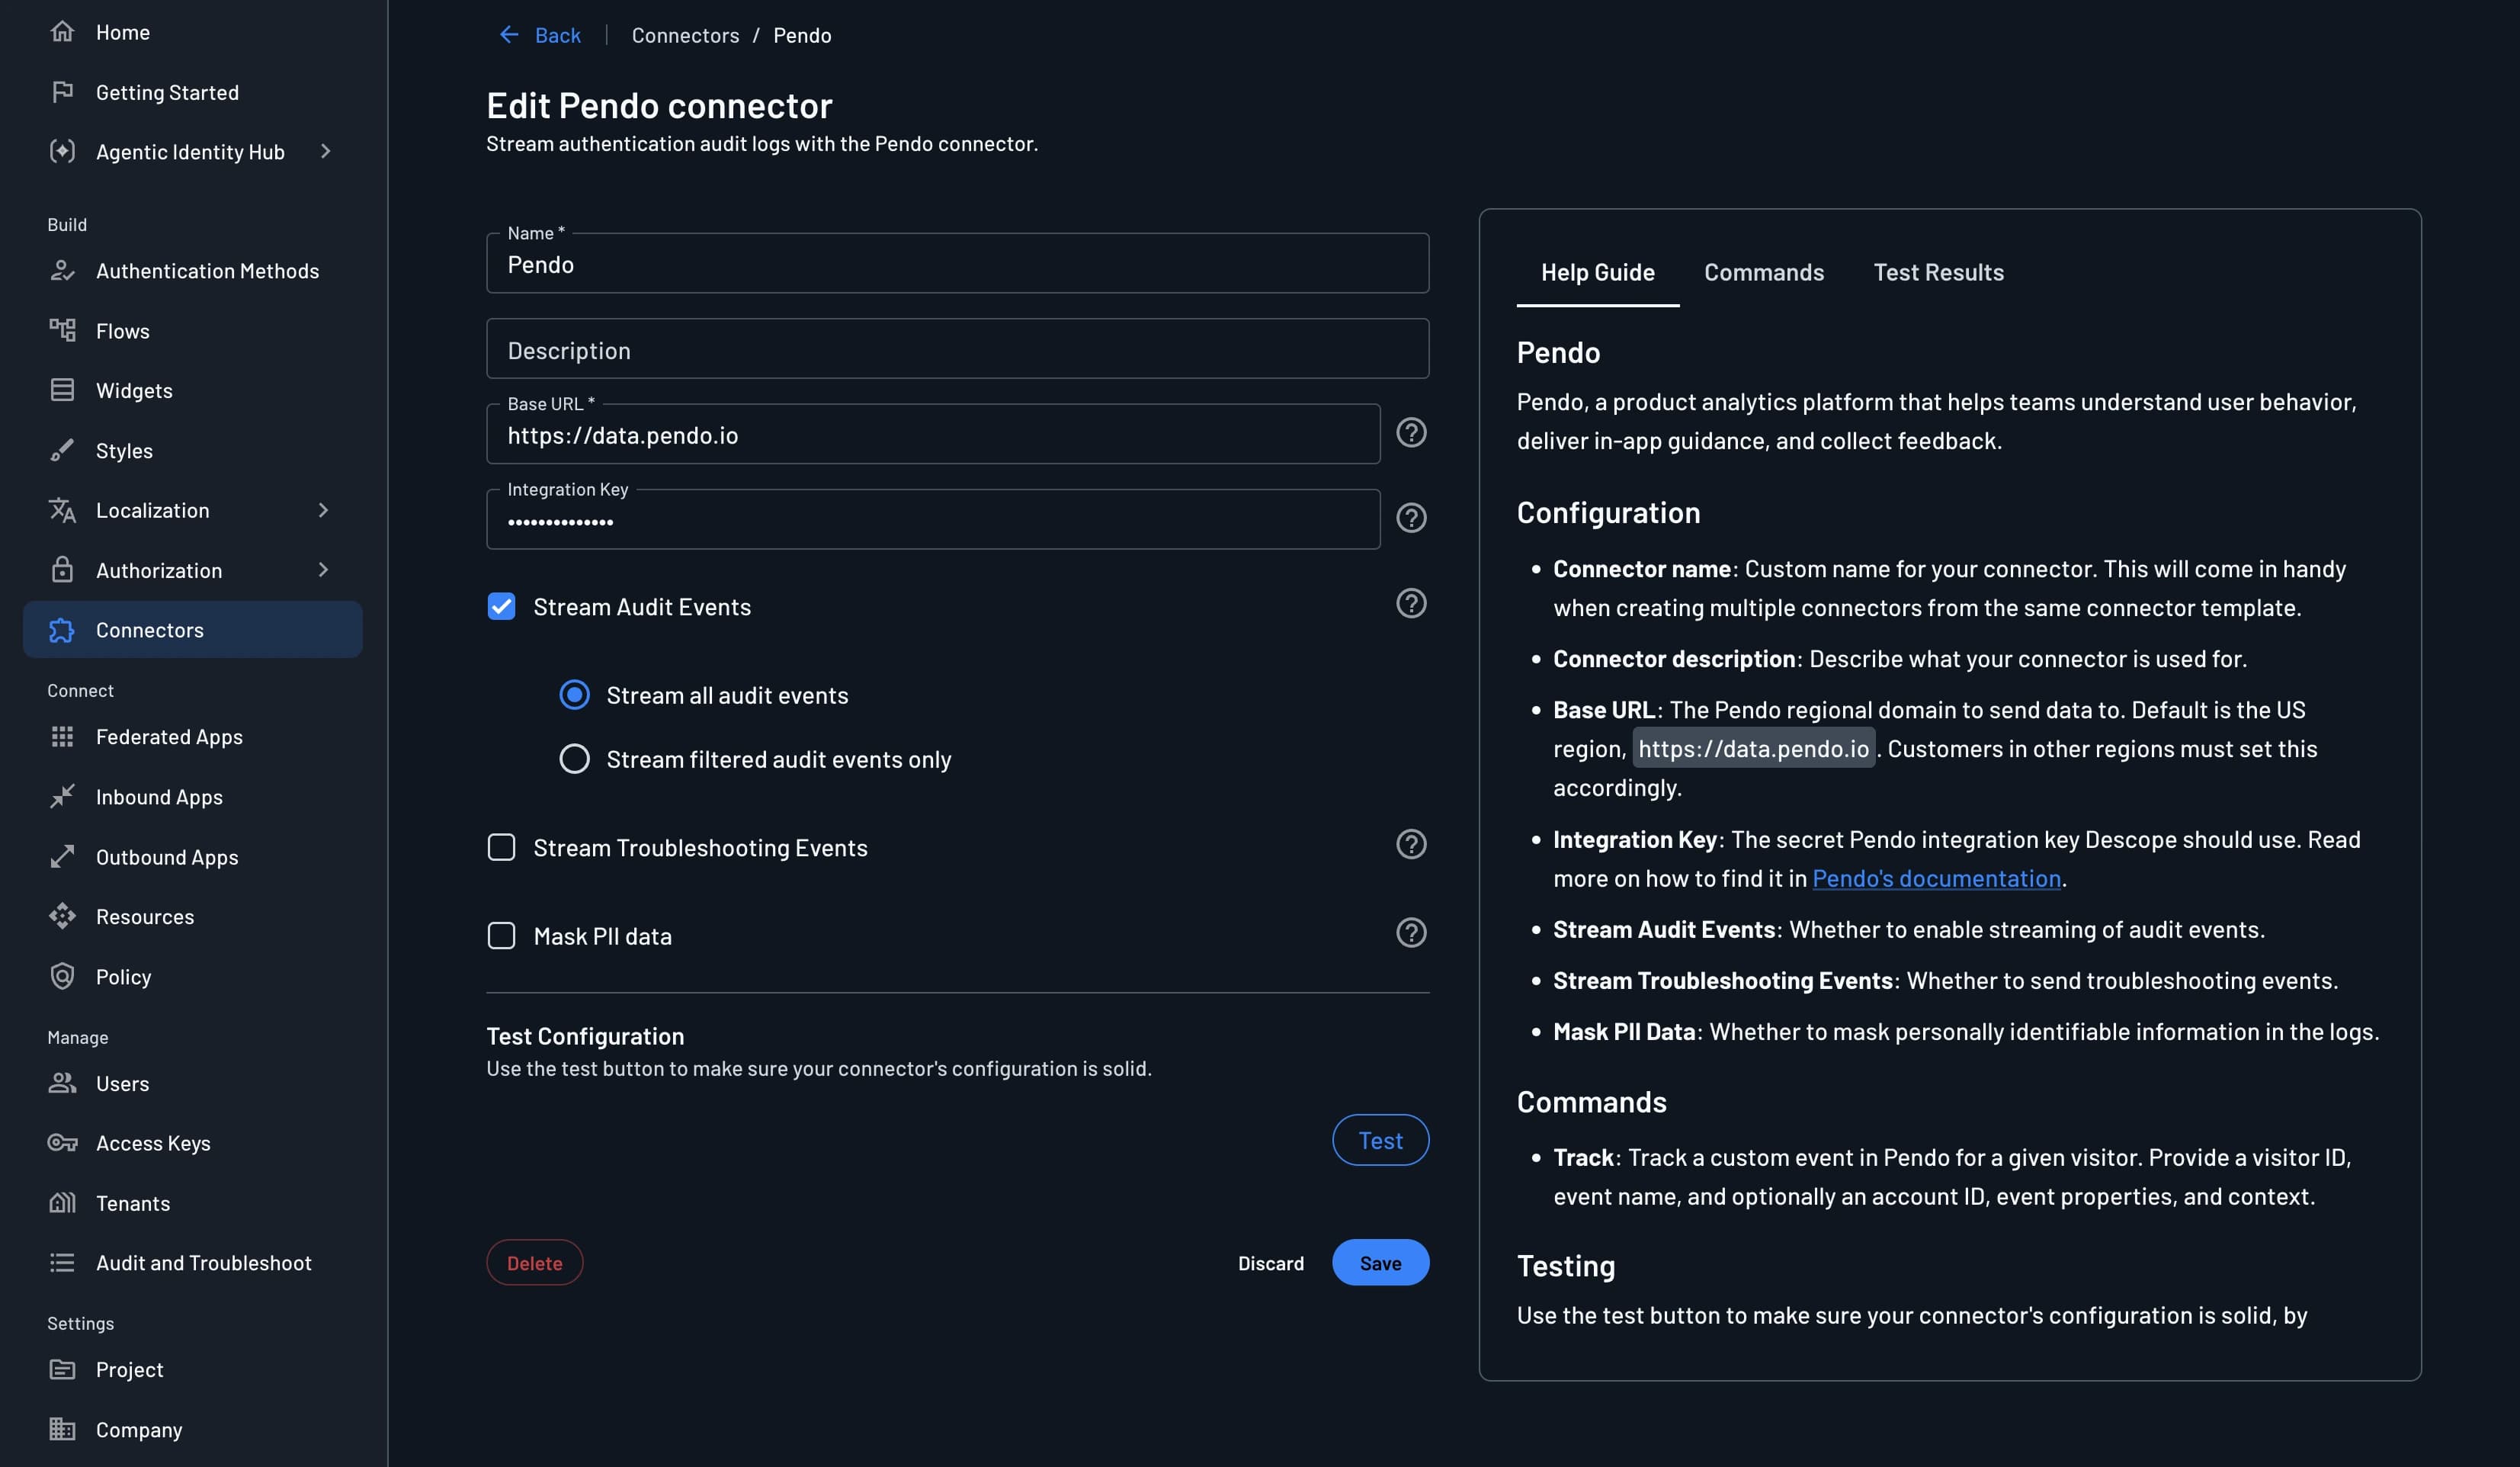The width and height of the screenshot is (2520, 1467).
Task: Click the Test Configuration heading
Action: coord(585,1036)
